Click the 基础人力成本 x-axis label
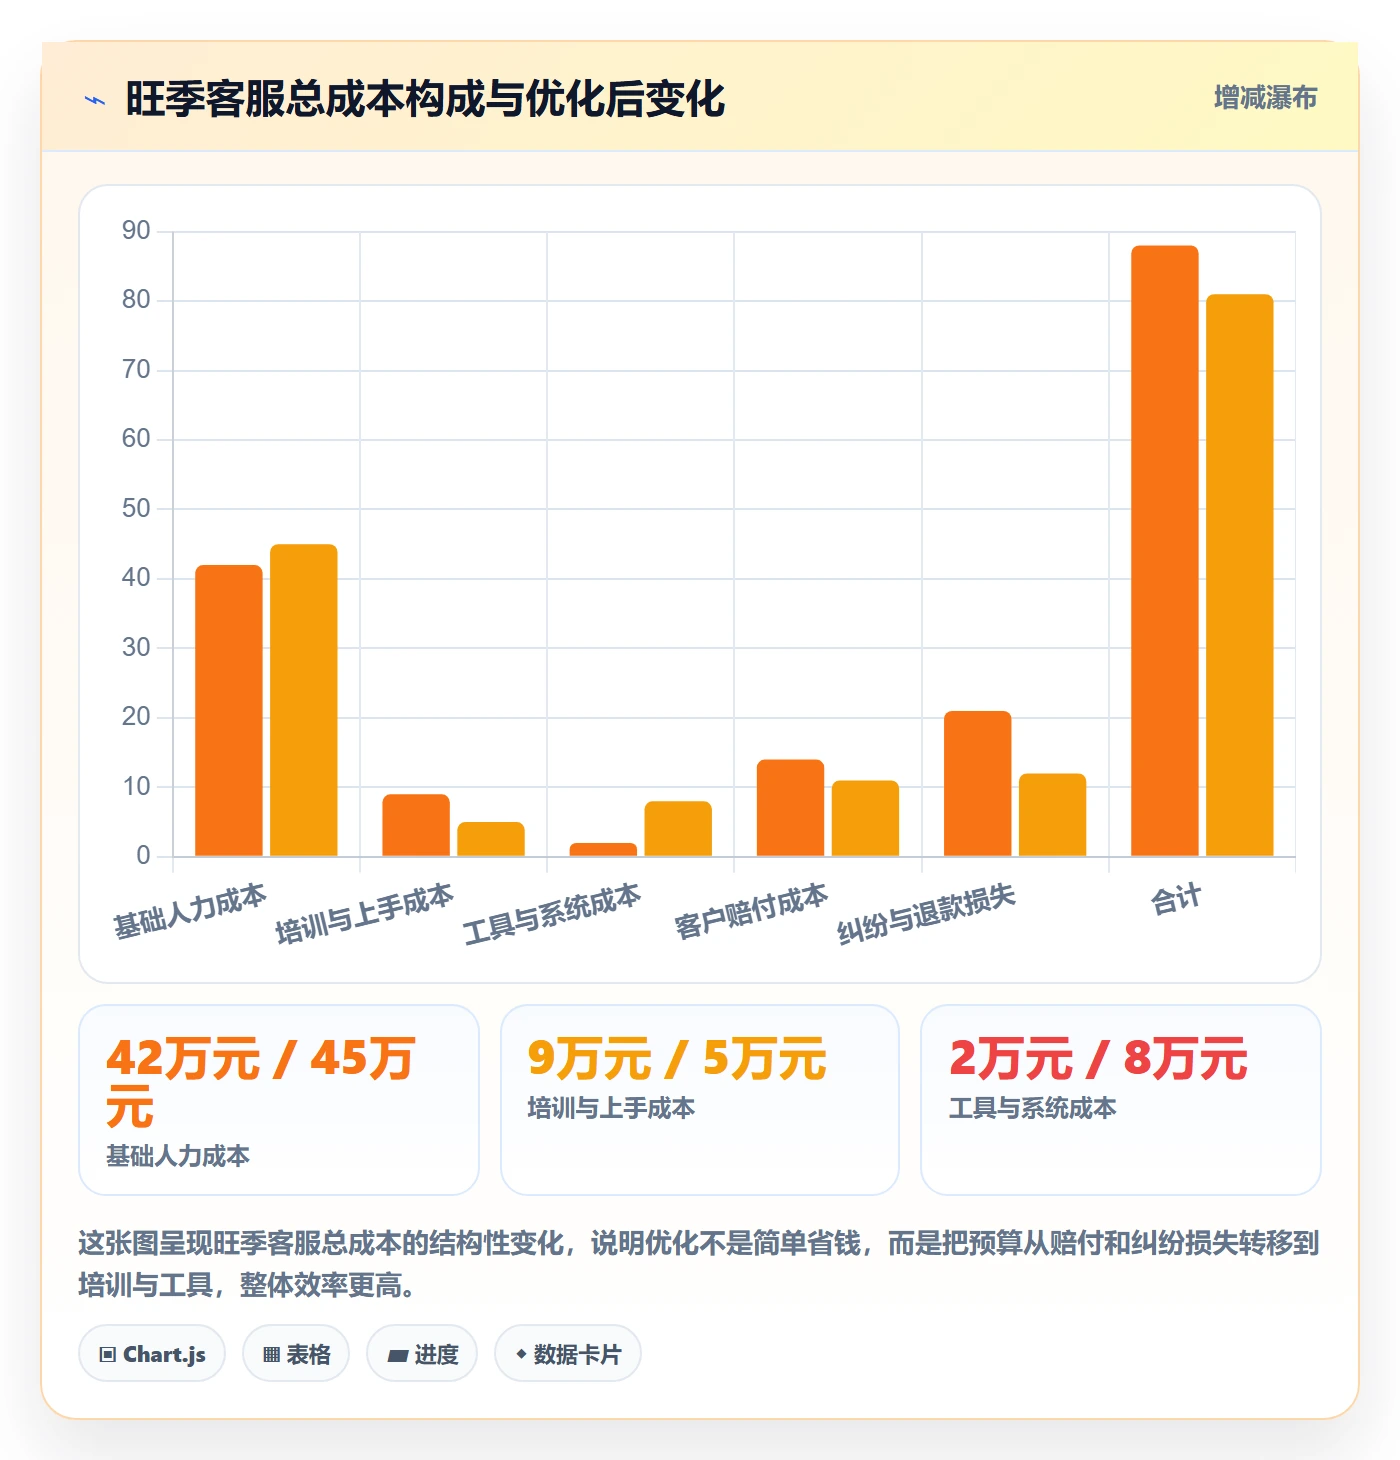The height and width of the screenshot is (1460, 1400). 190,911
